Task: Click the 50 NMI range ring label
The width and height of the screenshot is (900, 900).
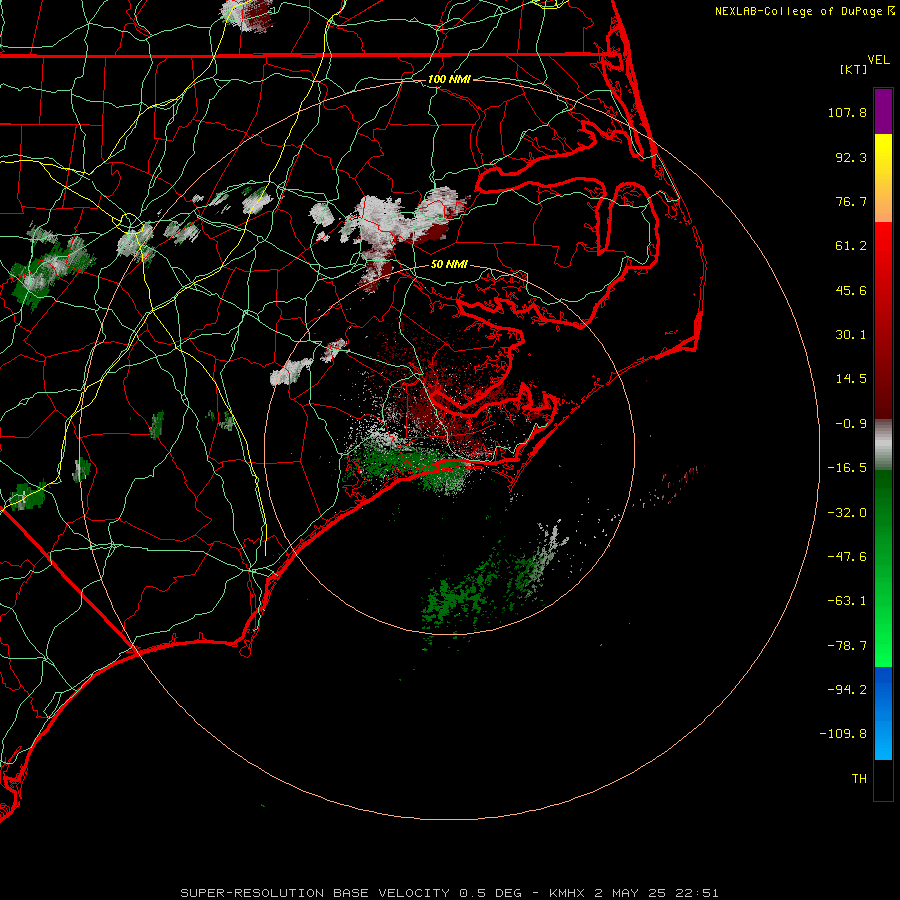Action: point(449,264)
